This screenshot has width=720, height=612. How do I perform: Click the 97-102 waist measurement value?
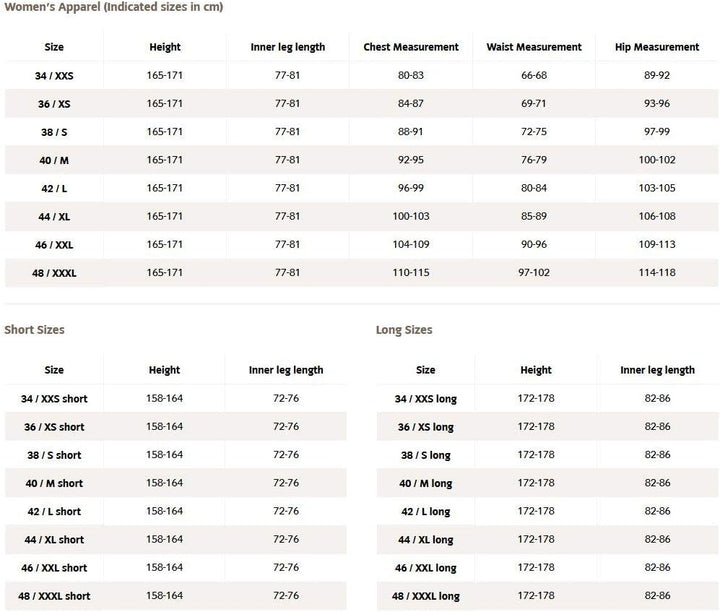[534, 273]
